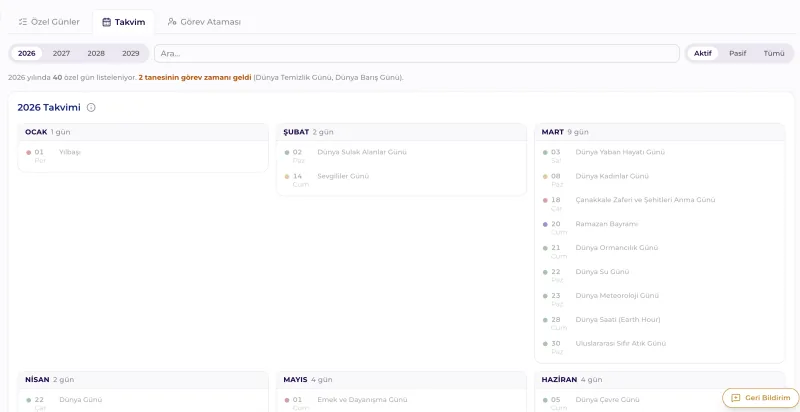Open the Geri Bildirim feedback button
Image resolution: width=800 pixels, height=412 pixels.
click(x=760, y=398)
